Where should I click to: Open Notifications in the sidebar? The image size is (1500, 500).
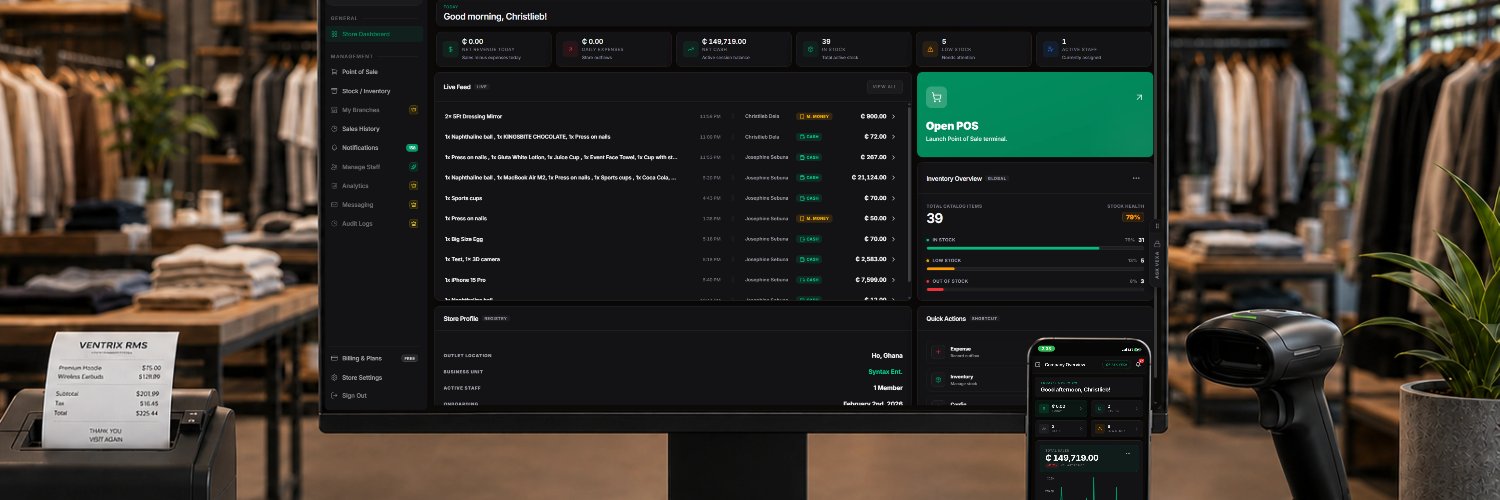(374, 148)
